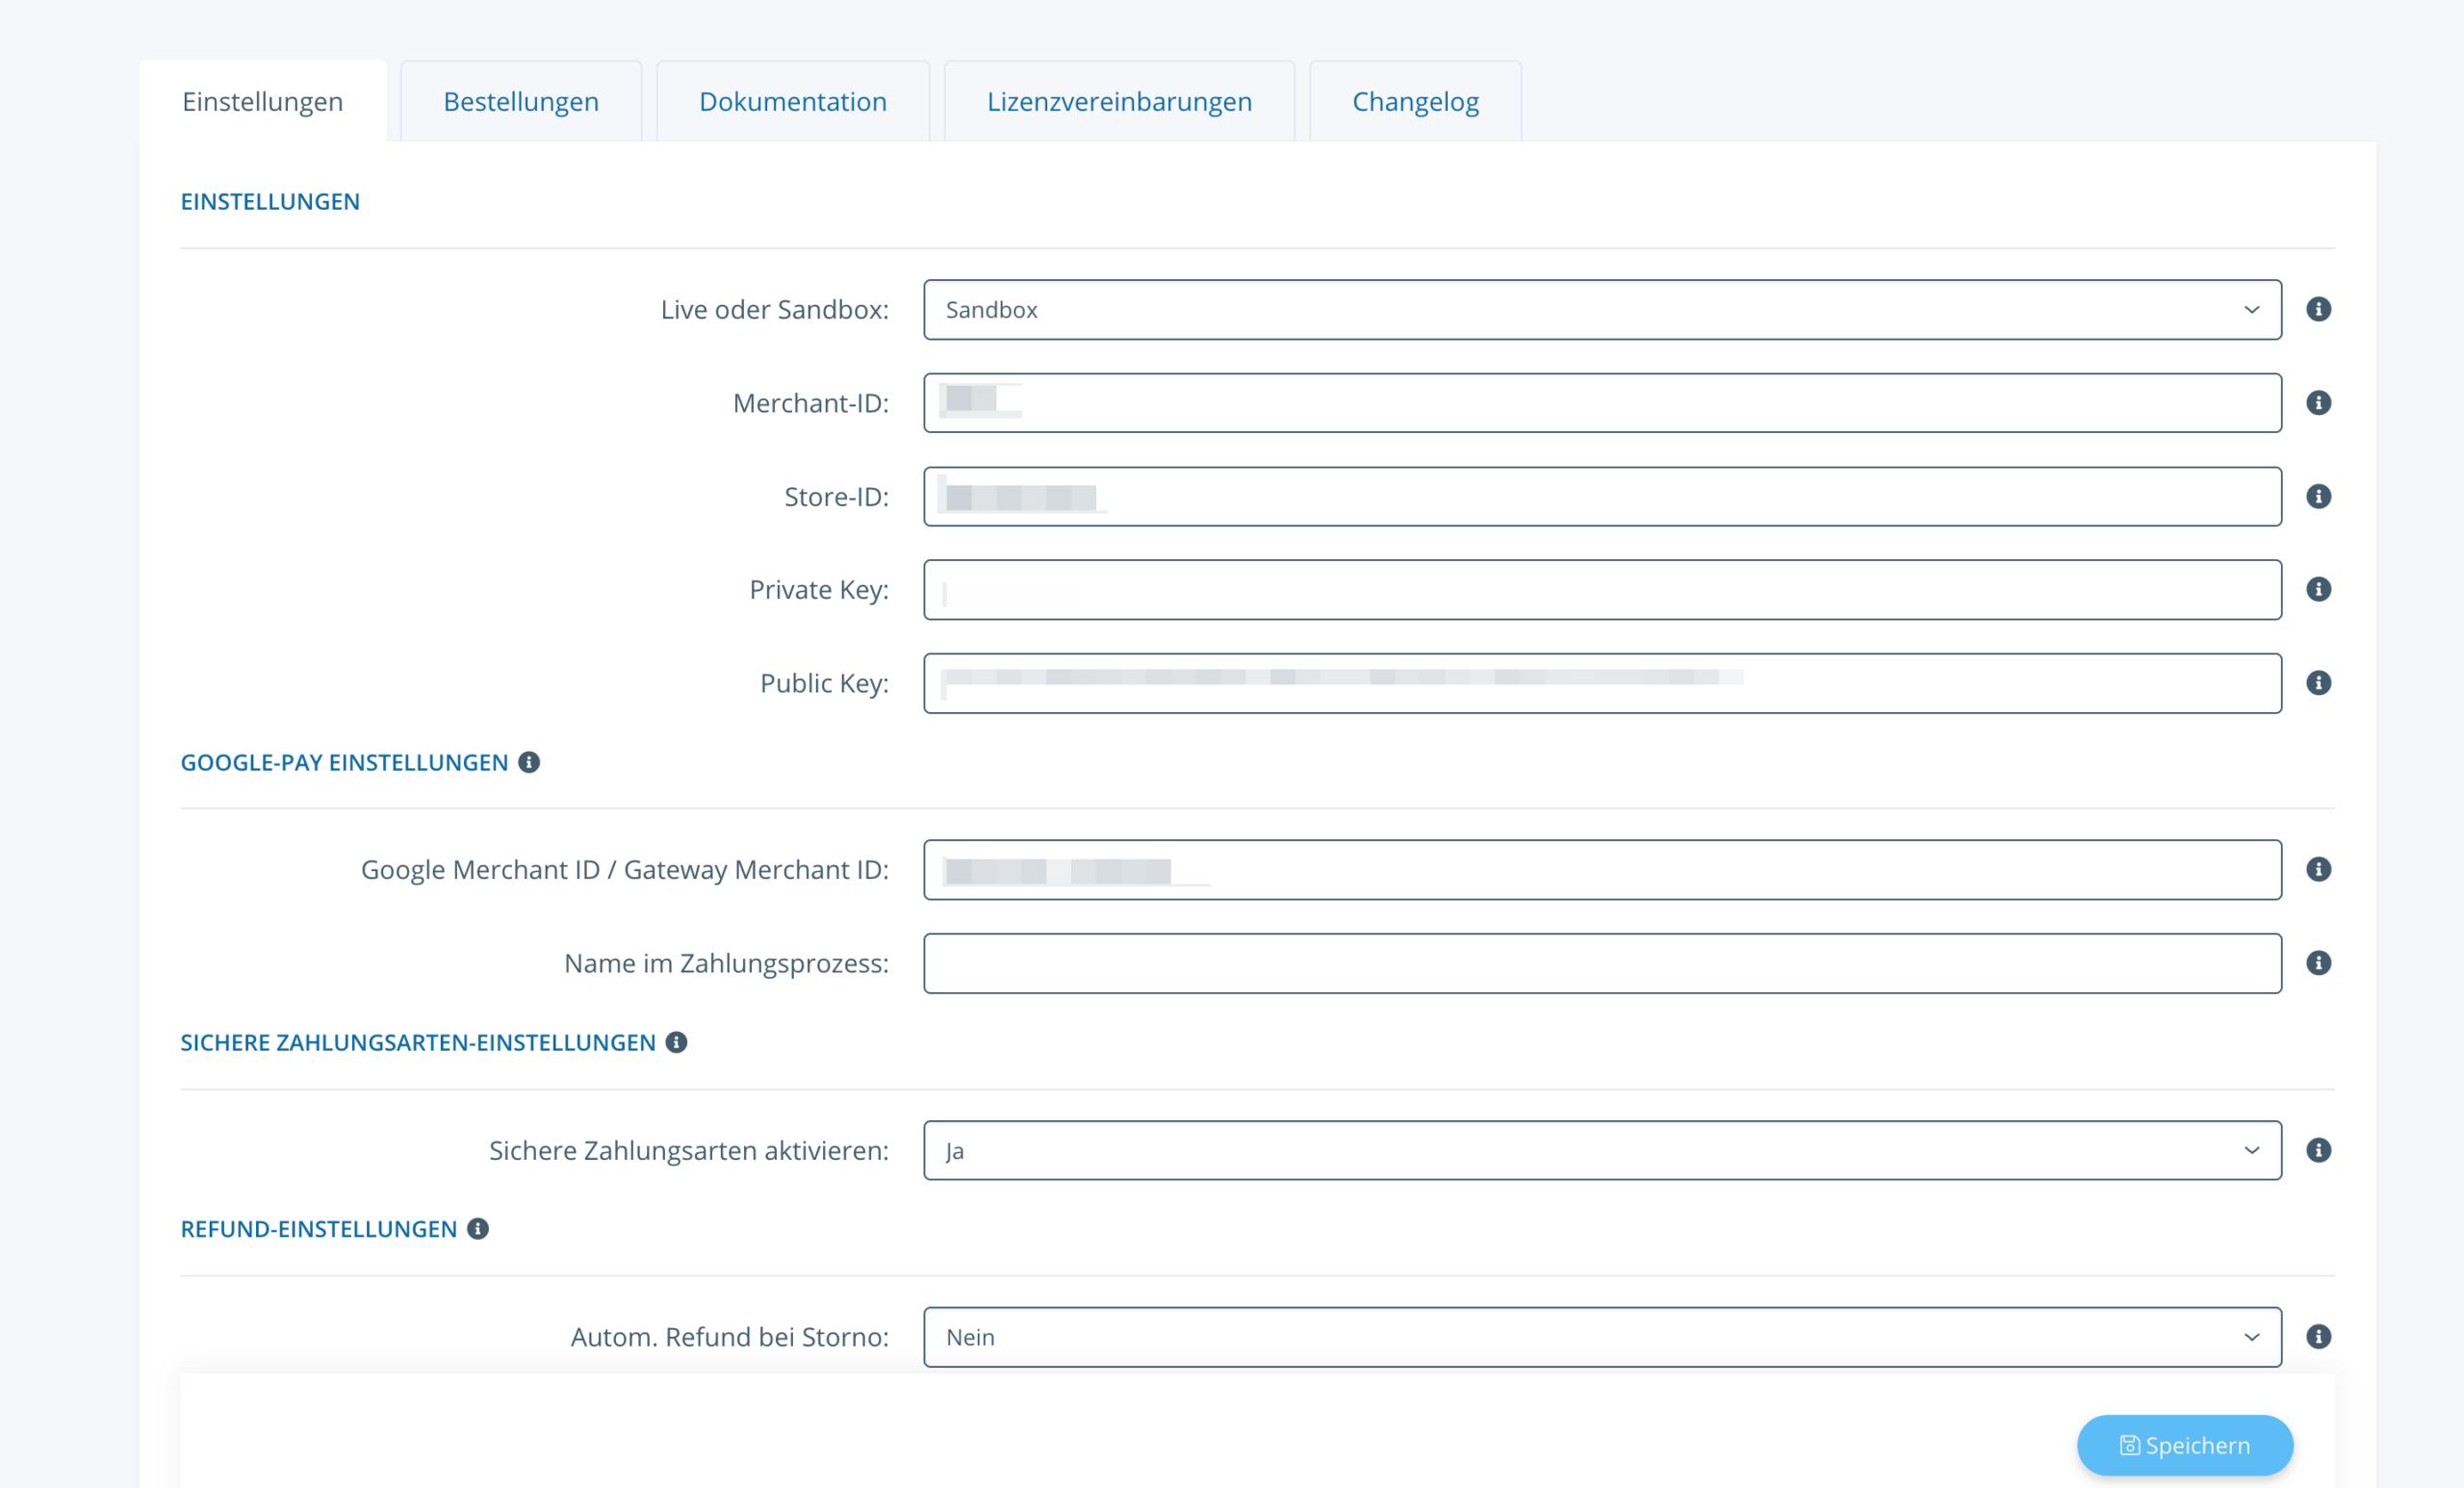Click info icon next to Google-Pay Einstellungen heading

click(x=529, y=762)
